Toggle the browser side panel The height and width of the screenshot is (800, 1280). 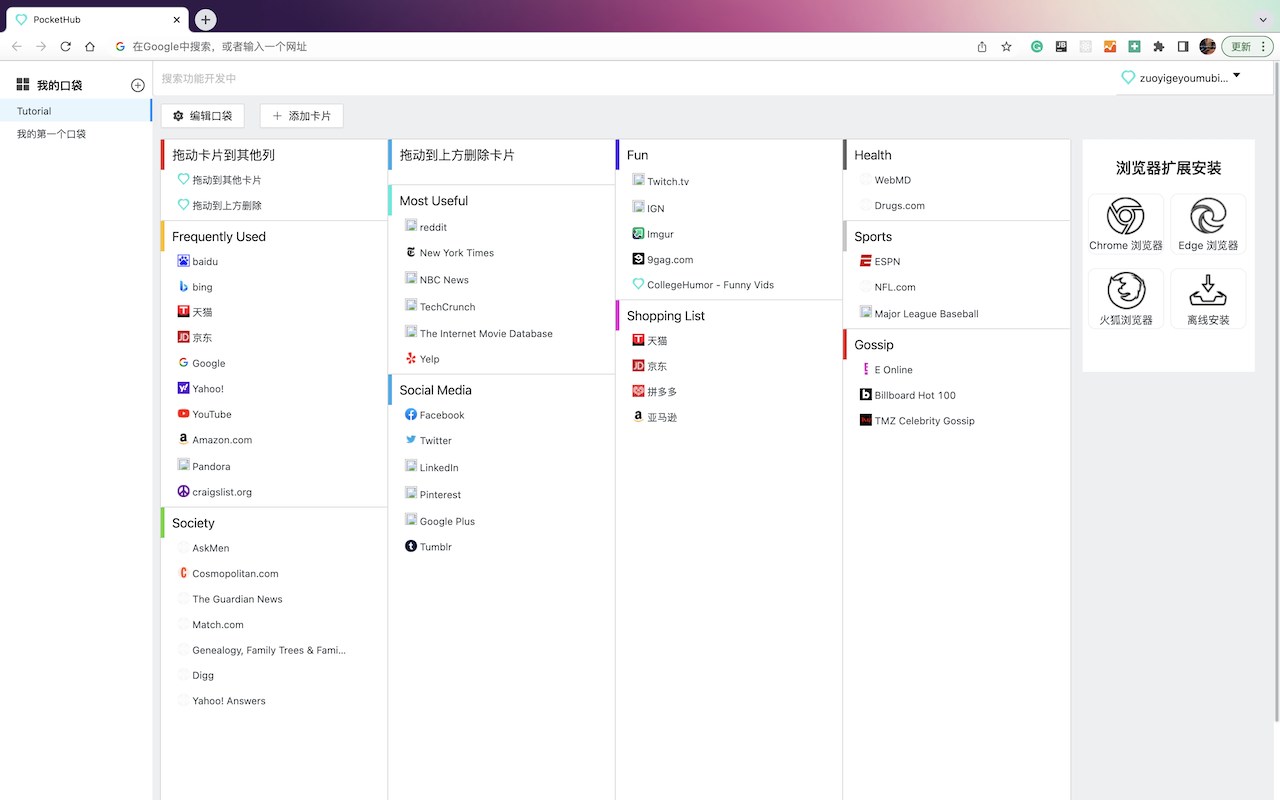1183,46
